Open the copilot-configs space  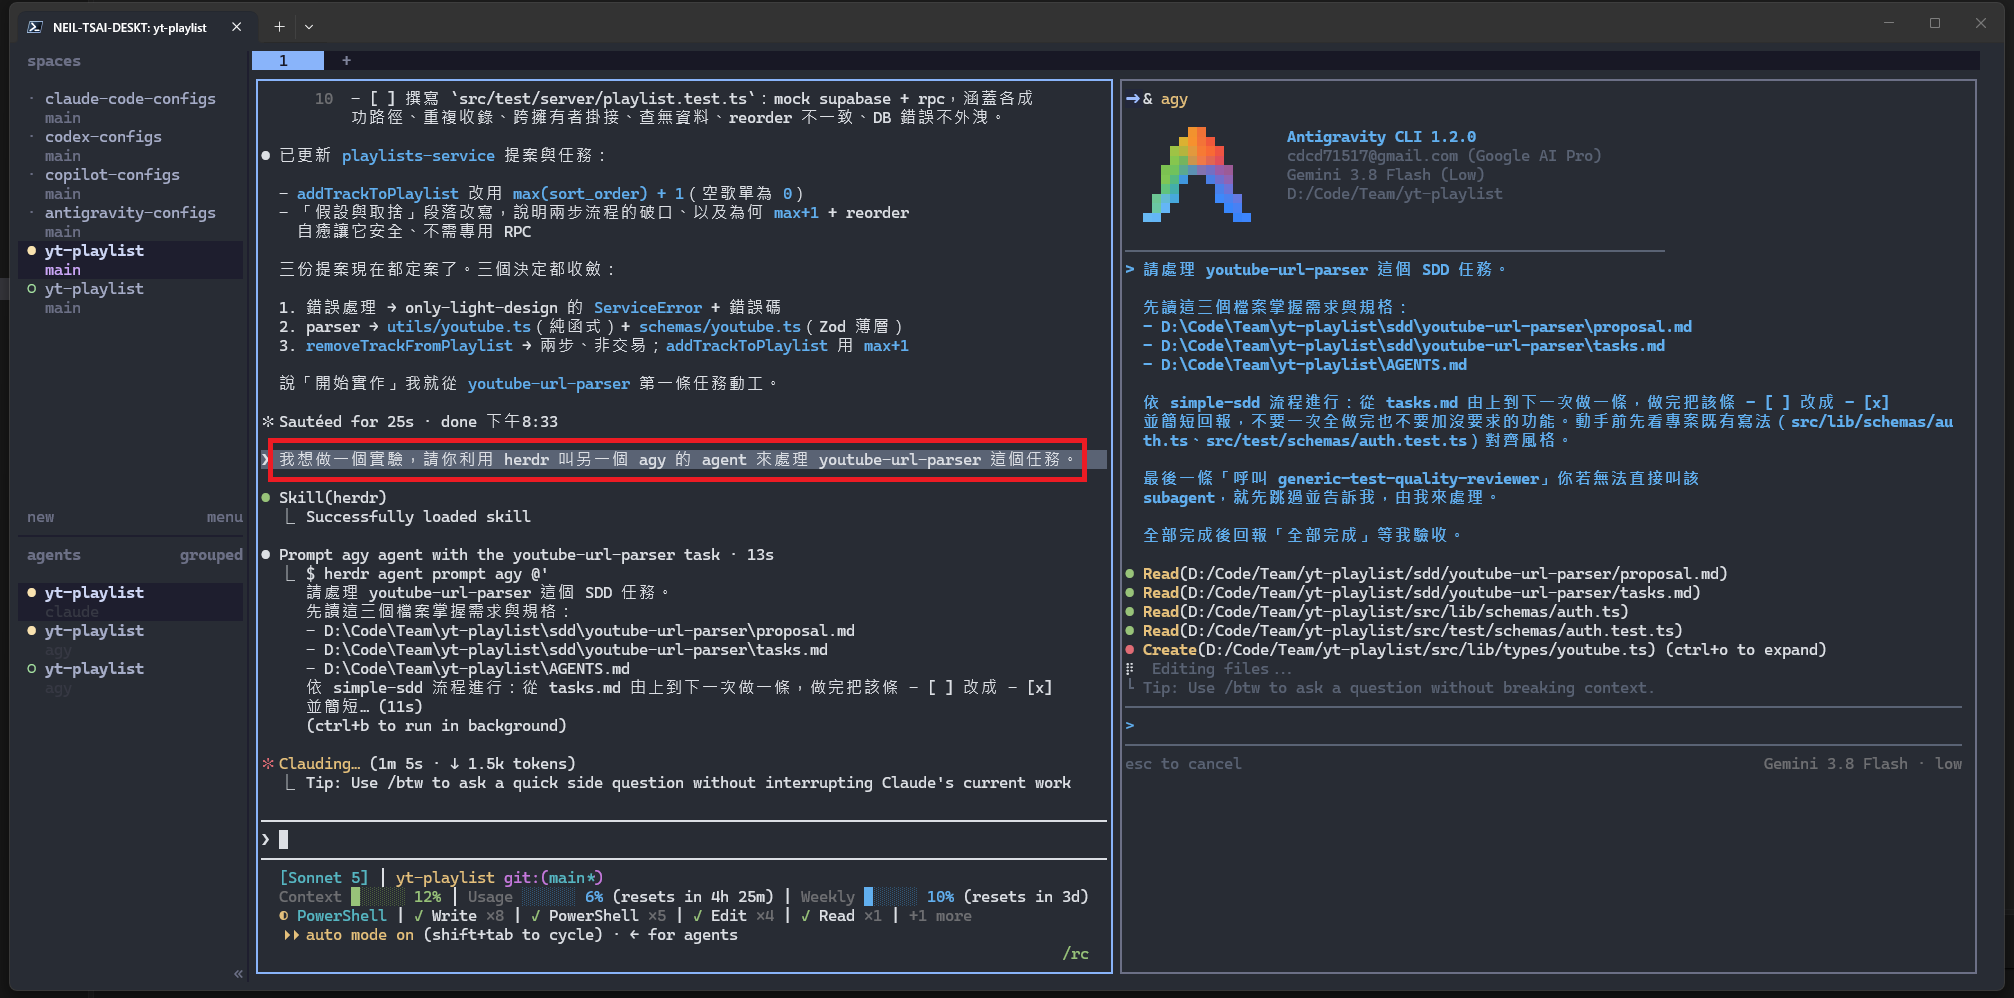pos(112,174)
